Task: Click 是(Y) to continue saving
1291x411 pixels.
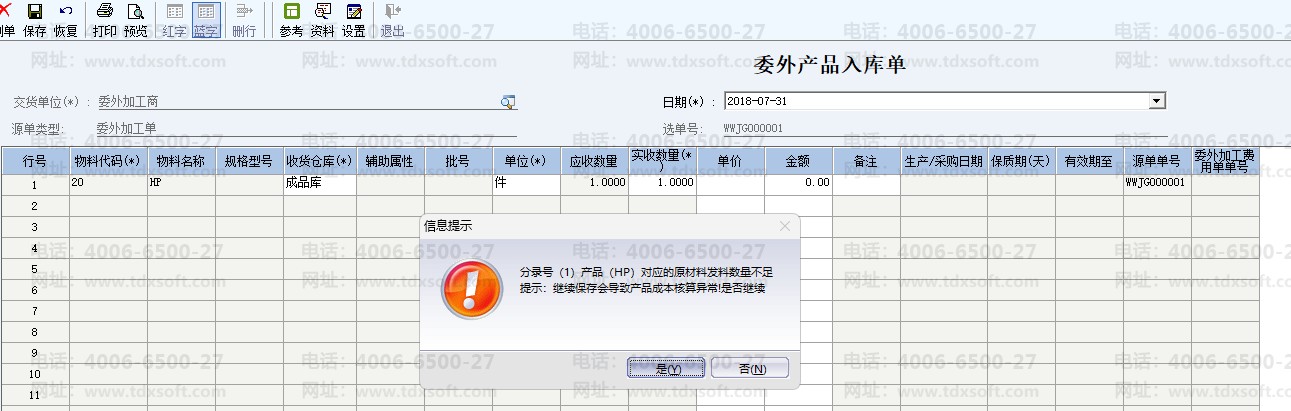Action: point(666,368)
